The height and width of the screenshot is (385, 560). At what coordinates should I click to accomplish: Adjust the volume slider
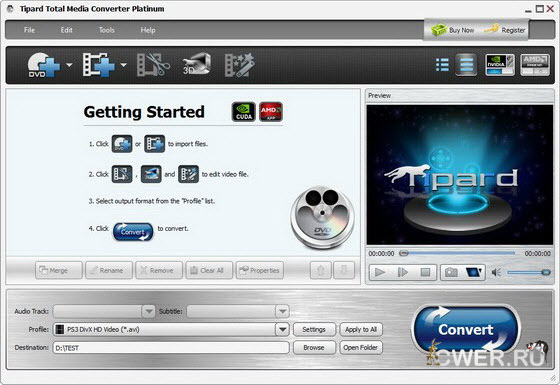pos(529,272)
